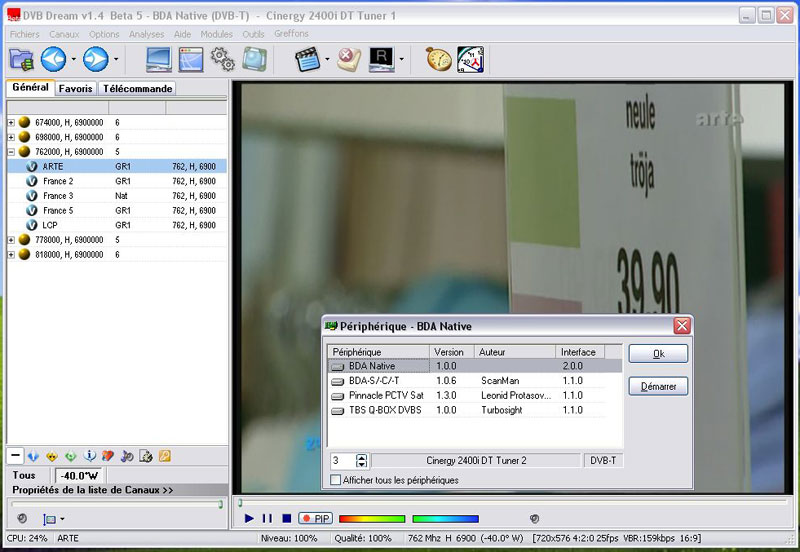Open dropdown arrow next to previous channel button
Viewport: 800px width, 552px height.
pos(73,59)
